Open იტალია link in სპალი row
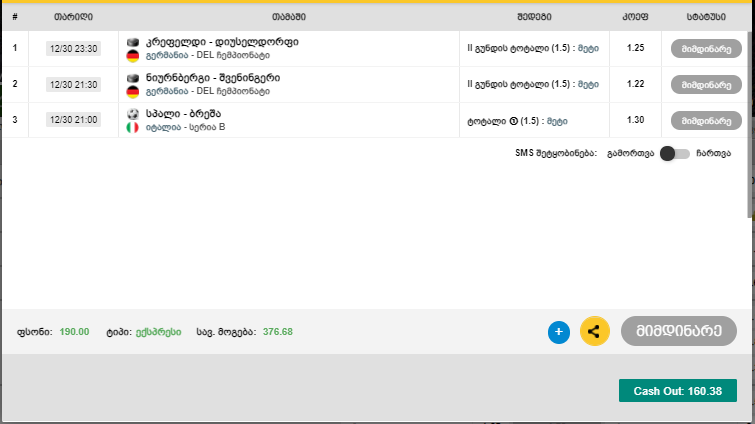755x424 pixels. coord(164,127)
